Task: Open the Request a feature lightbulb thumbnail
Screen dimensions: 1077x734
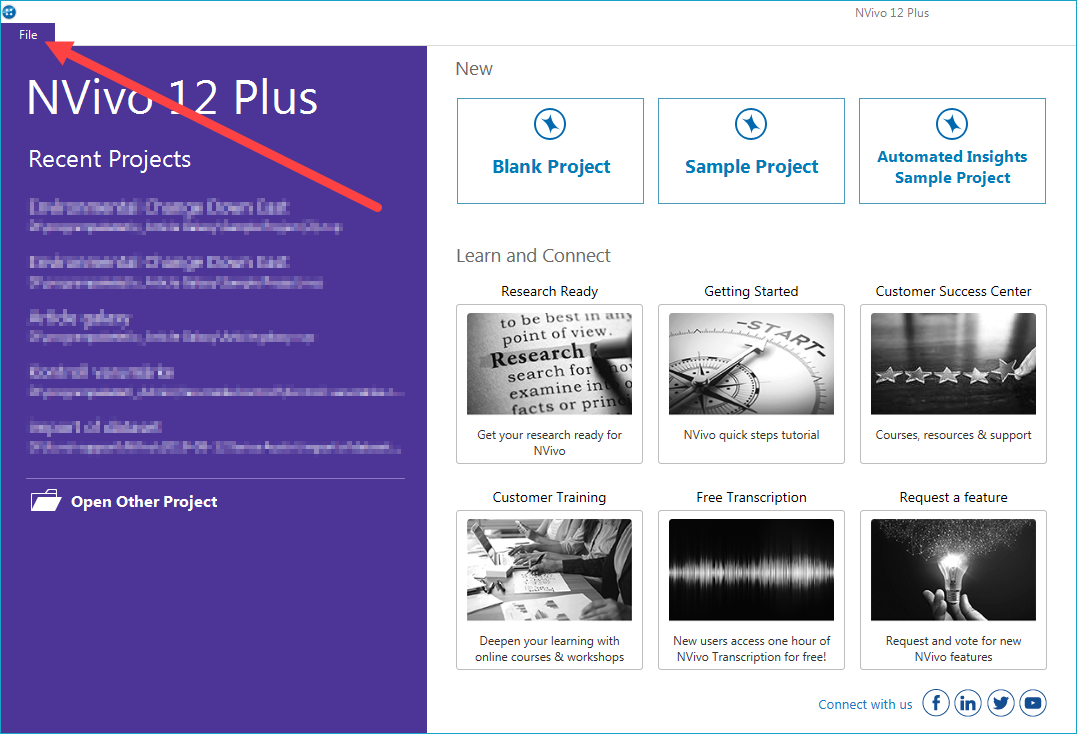Action: (x=953, y=570)
